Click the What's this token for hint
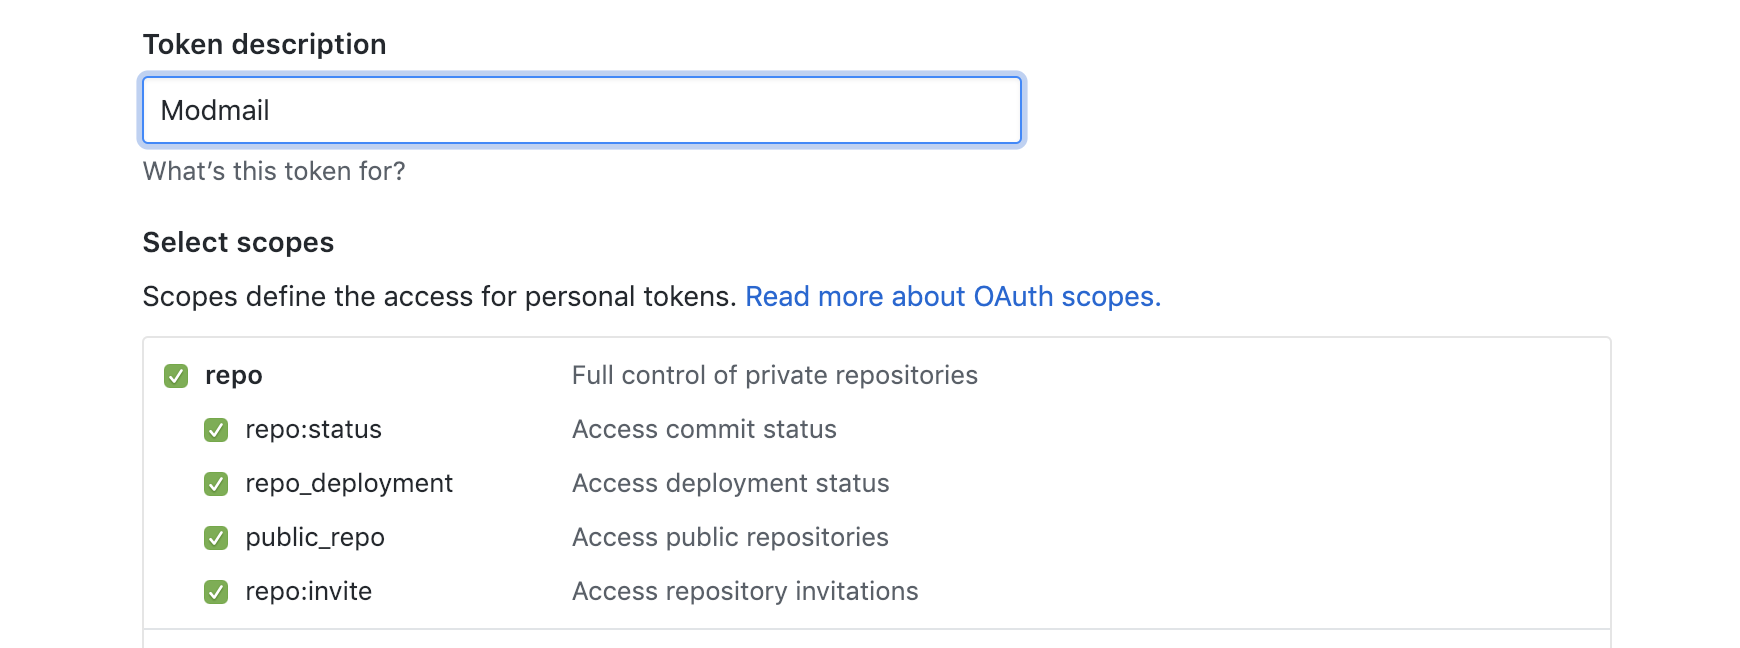 tap(274, 172)
